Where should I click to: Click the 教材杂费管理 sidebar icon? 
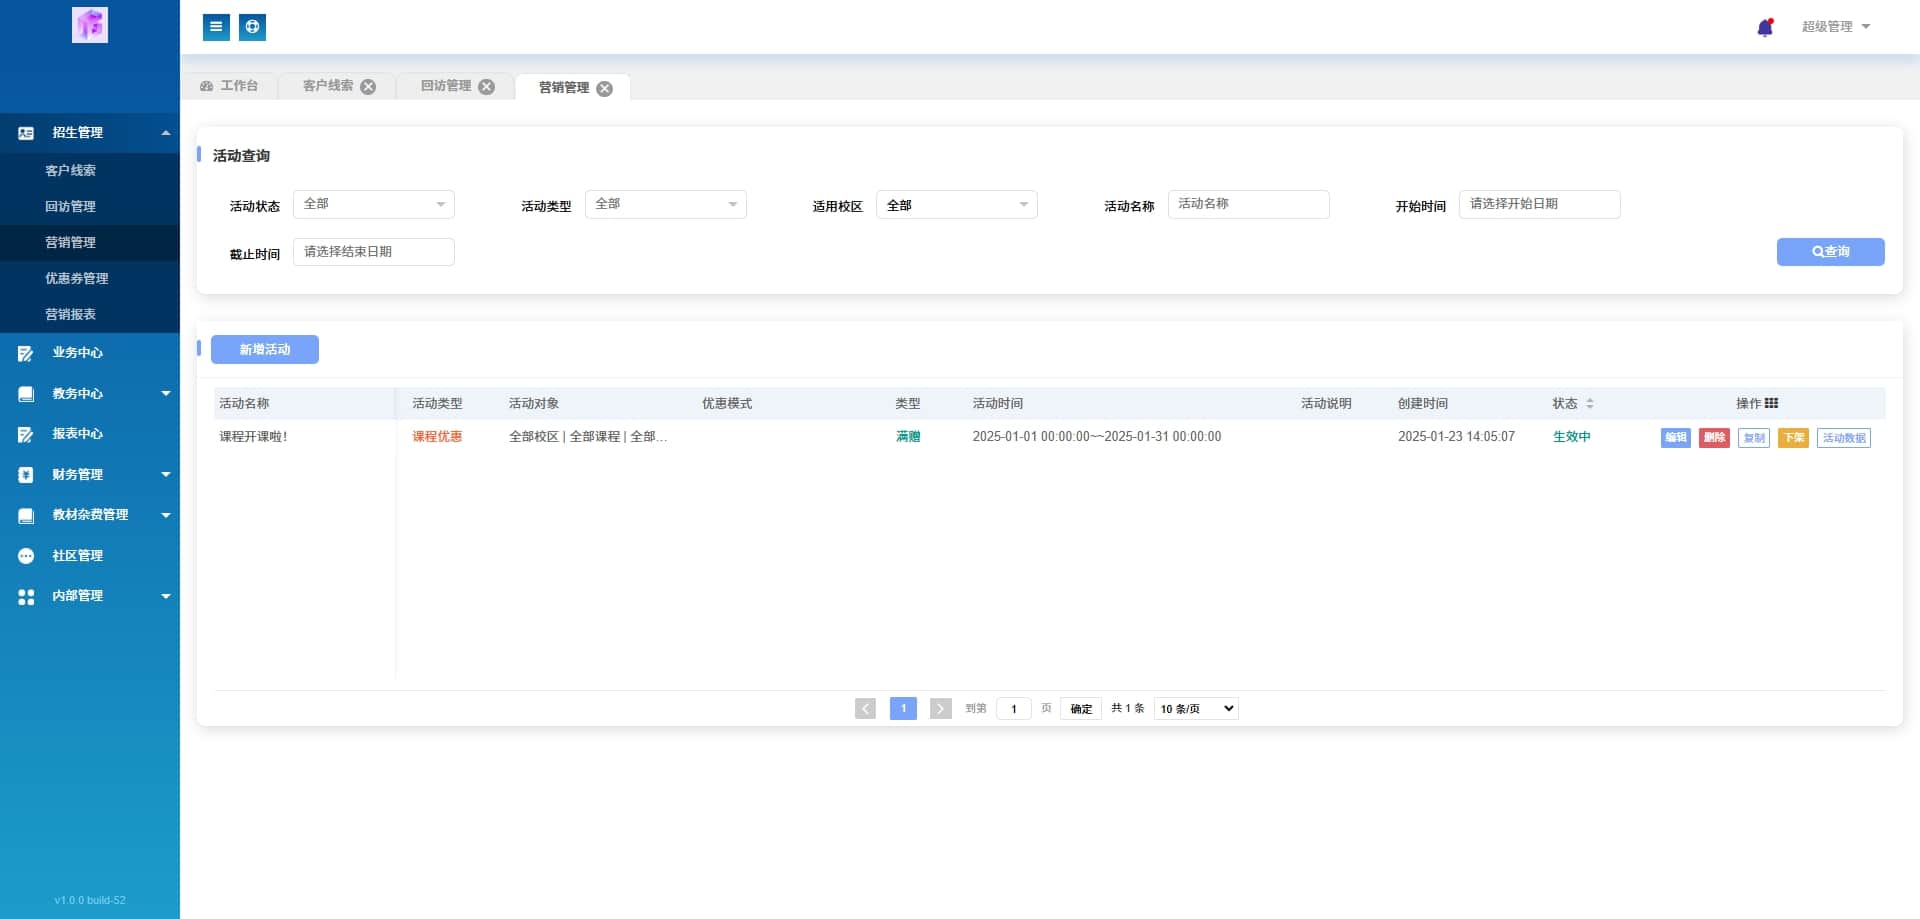click(26, 515)
